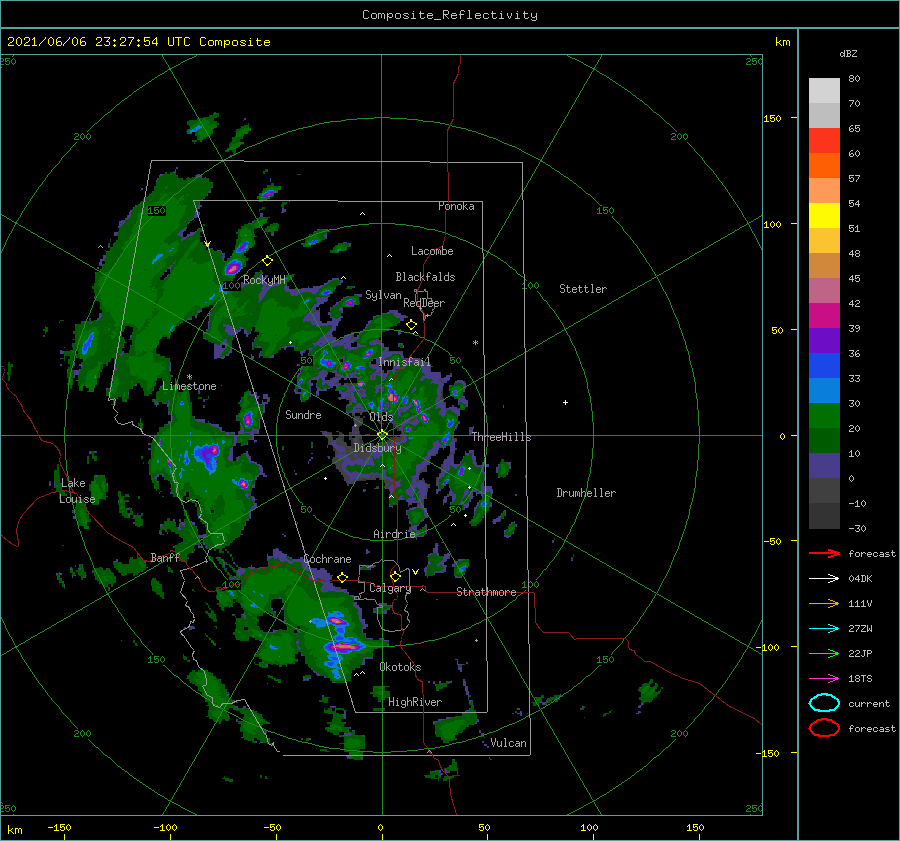Click the Olds town label
The height and width of the screenshot is (841, 900).
(x=381, y=416)
